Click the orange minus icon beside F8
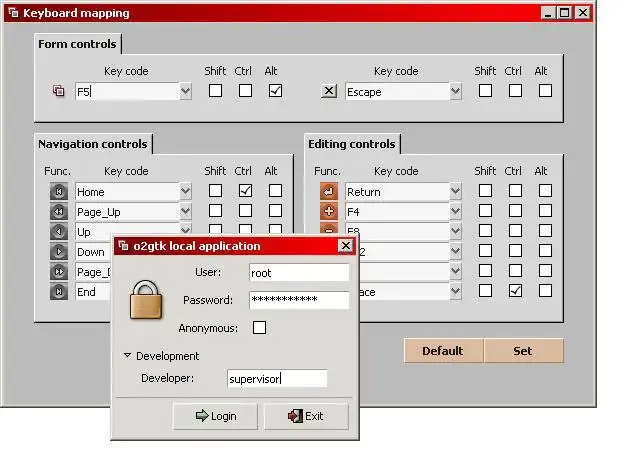The image size is (620, 450). tap(329, 229)
